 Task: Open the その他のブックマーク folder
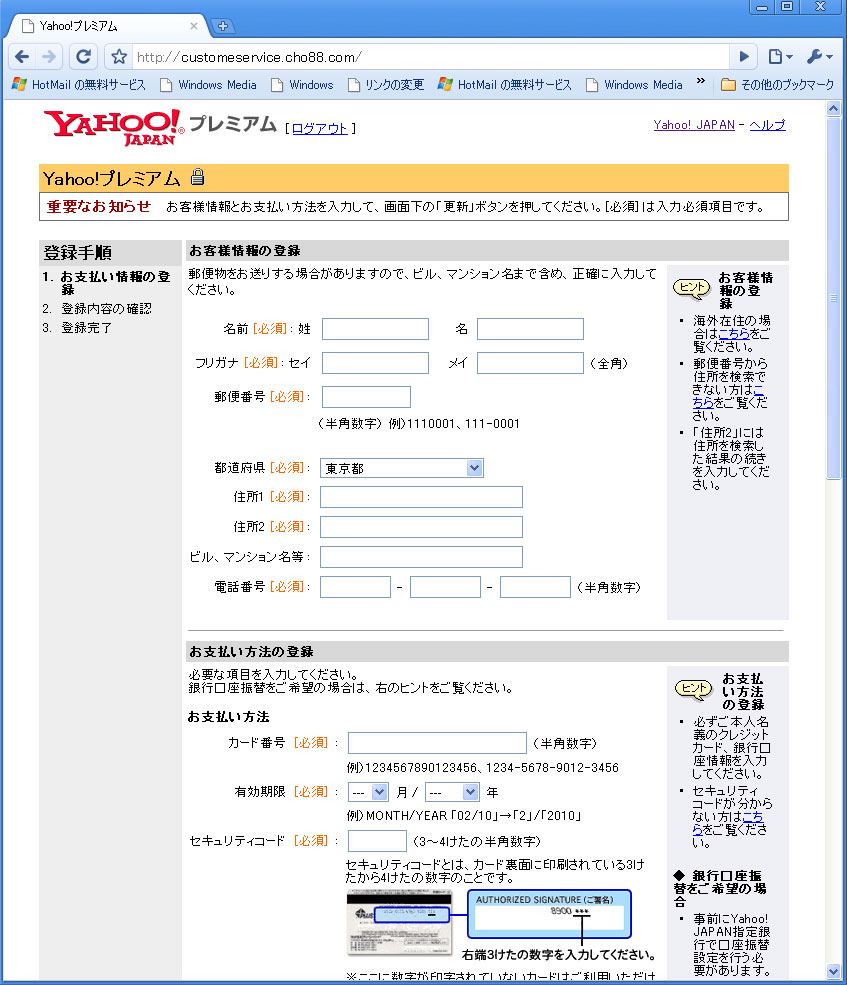777,85
